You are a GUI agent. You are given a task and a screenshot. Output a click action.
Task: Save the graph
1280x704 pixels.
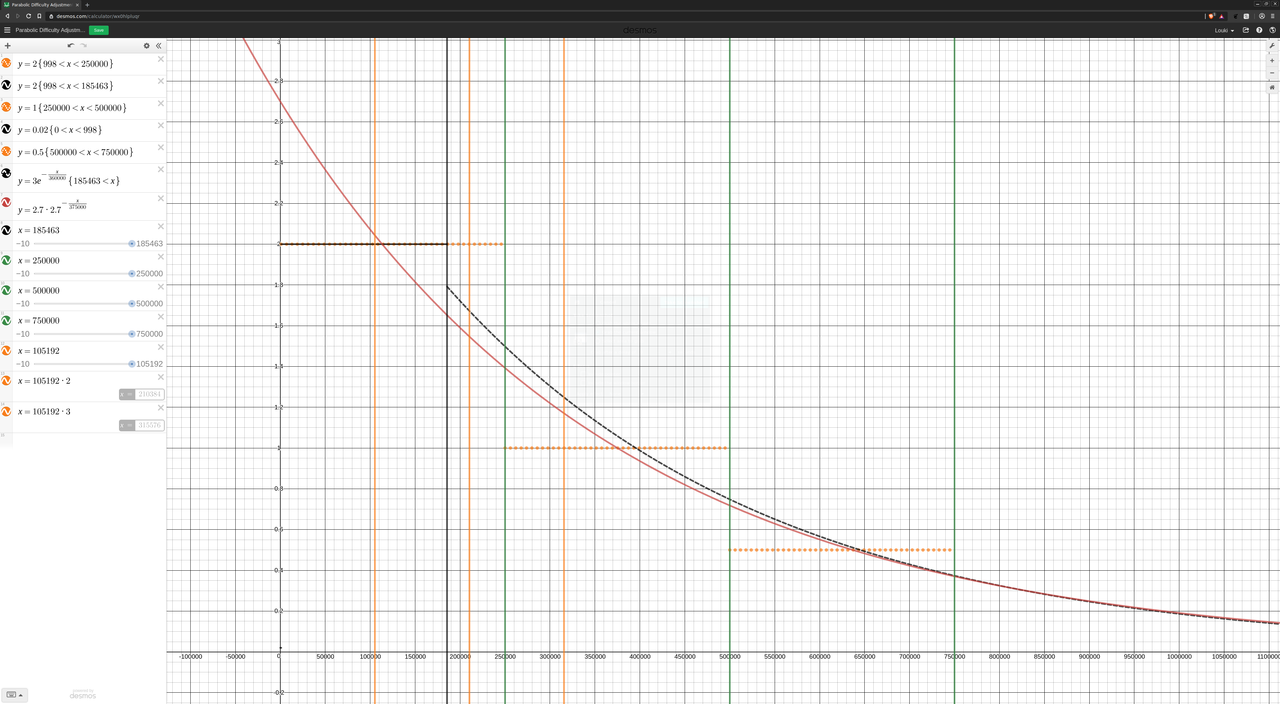pos(98,30)
